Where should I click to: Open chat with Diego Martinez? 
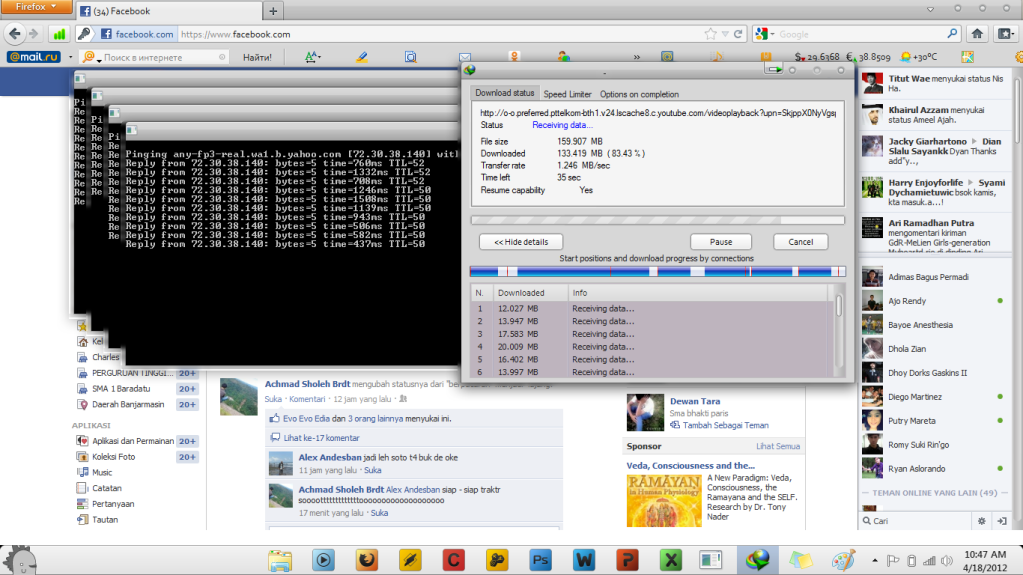(x=915, y=397)
